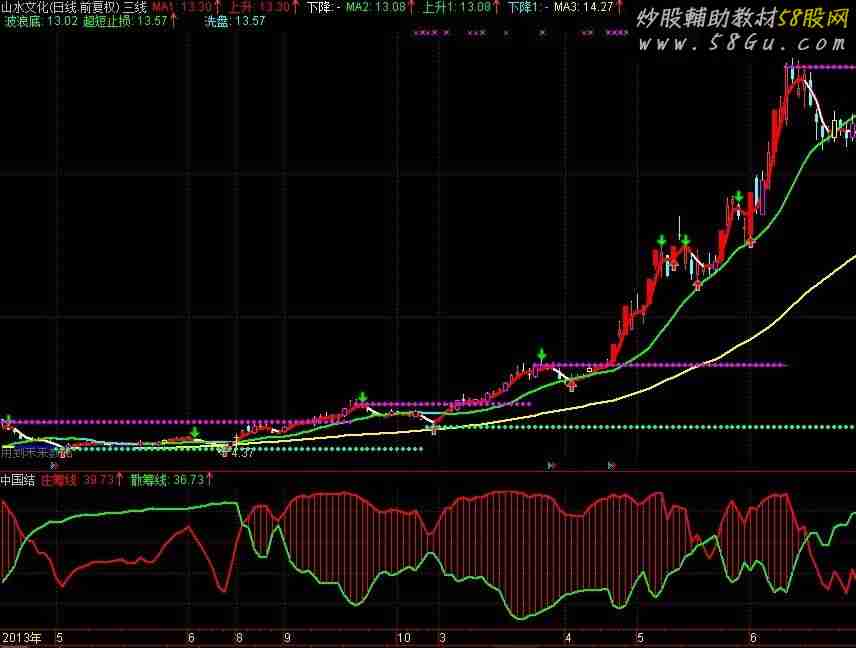Select month 9 on the time axis
Screen dimensions: 856x648
(286, 636)
